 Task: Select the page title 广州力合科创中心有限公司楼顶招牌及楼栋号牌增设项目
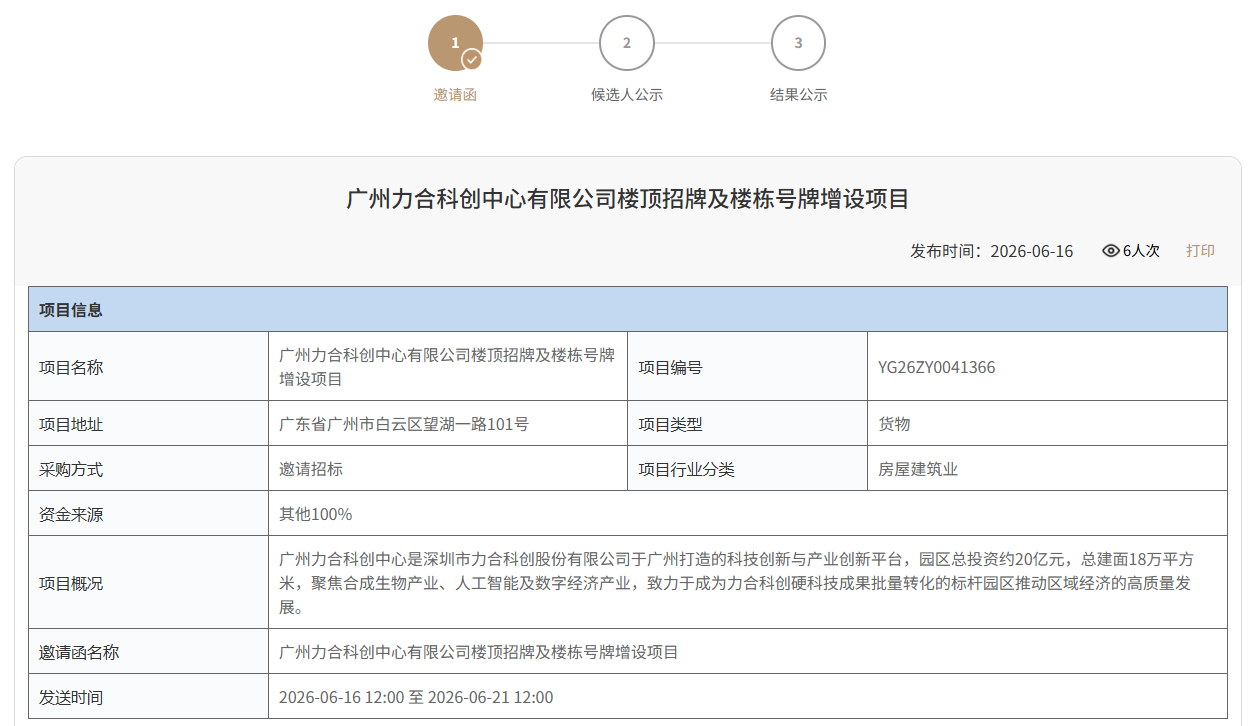point(628,199)
